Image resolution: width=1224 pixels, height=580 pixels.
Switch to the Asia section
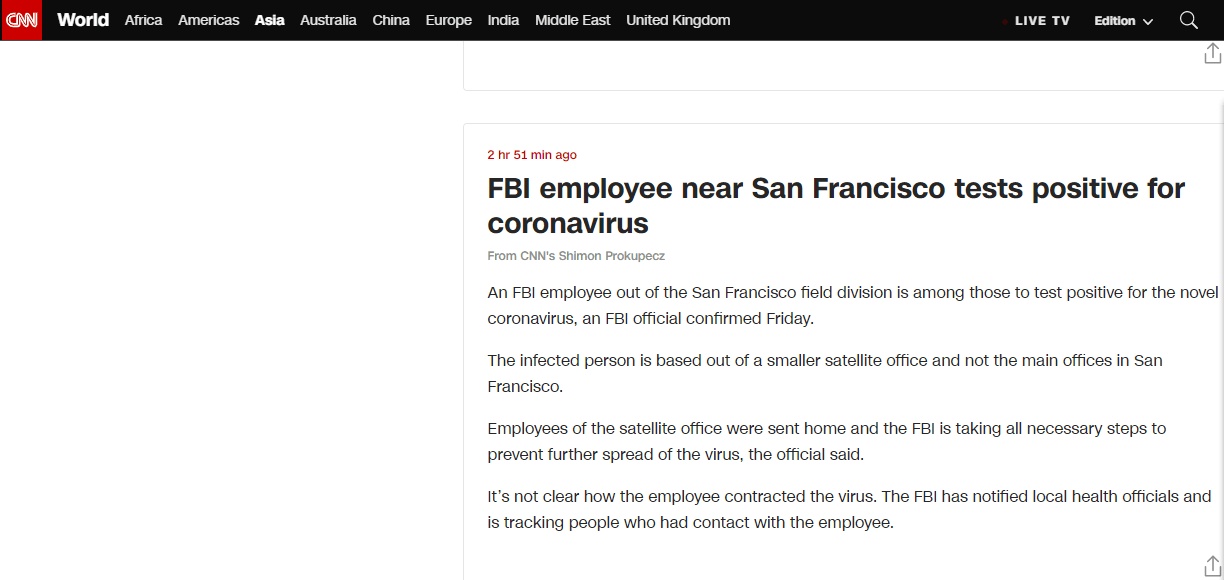pos(269,20)
